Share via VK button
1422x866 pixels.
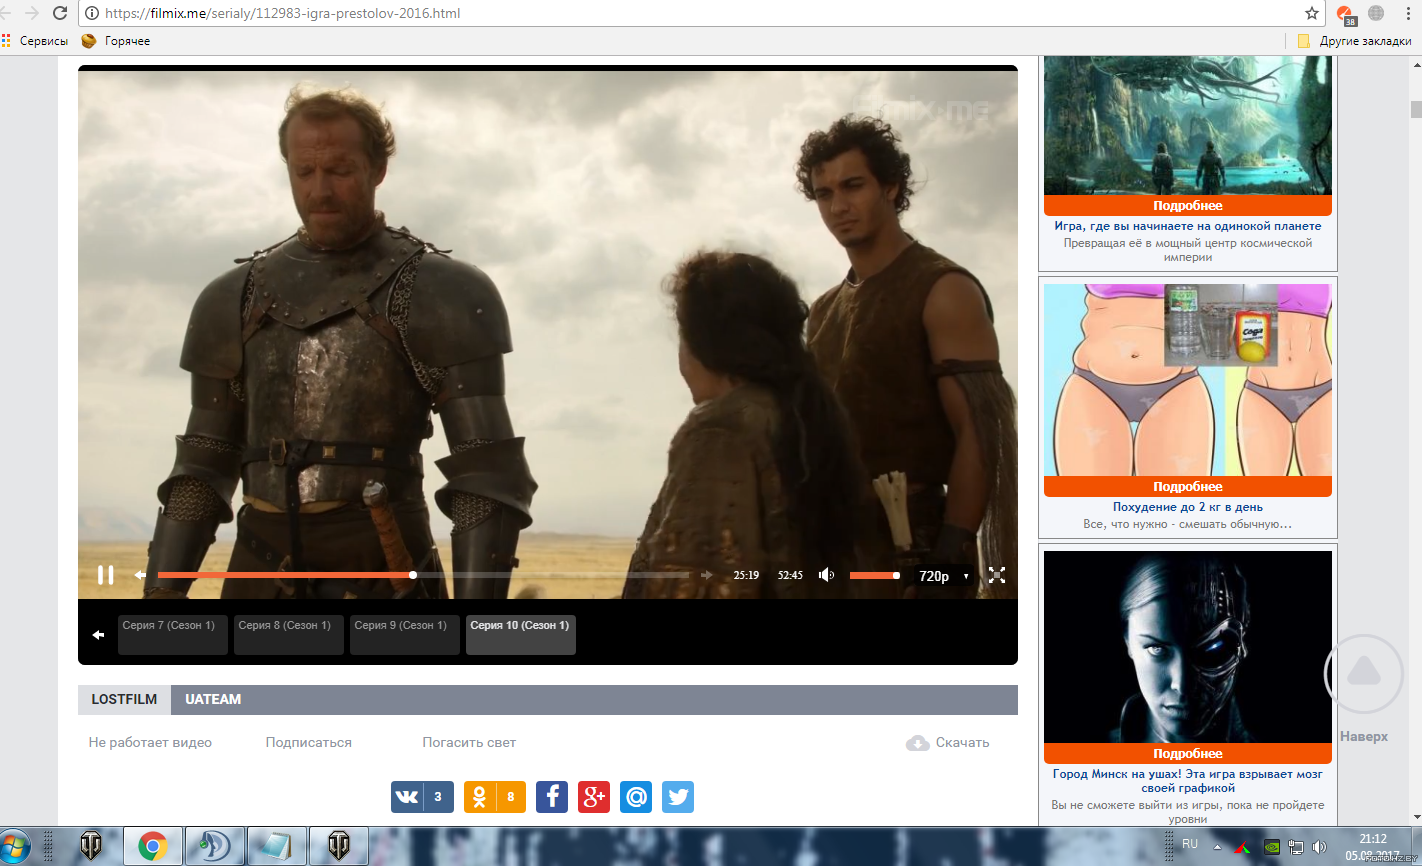point(422,797)
